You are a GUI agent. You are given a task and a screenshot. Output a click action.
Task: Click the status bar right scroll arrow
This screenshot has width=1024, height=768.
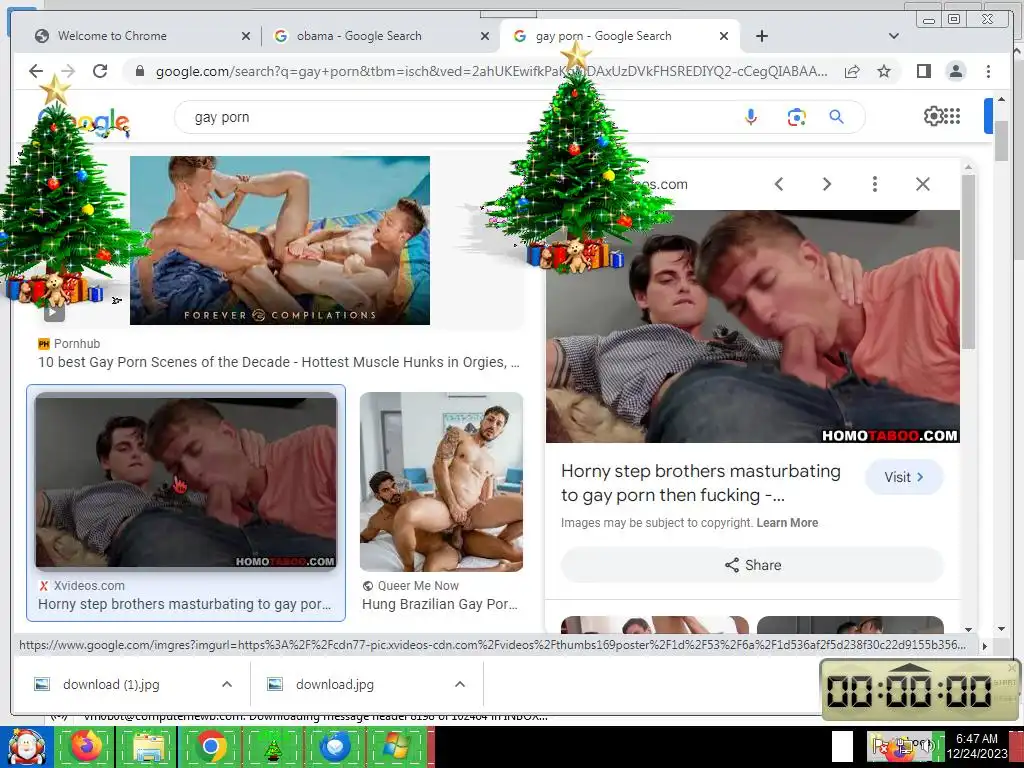[x=985, y=647]
